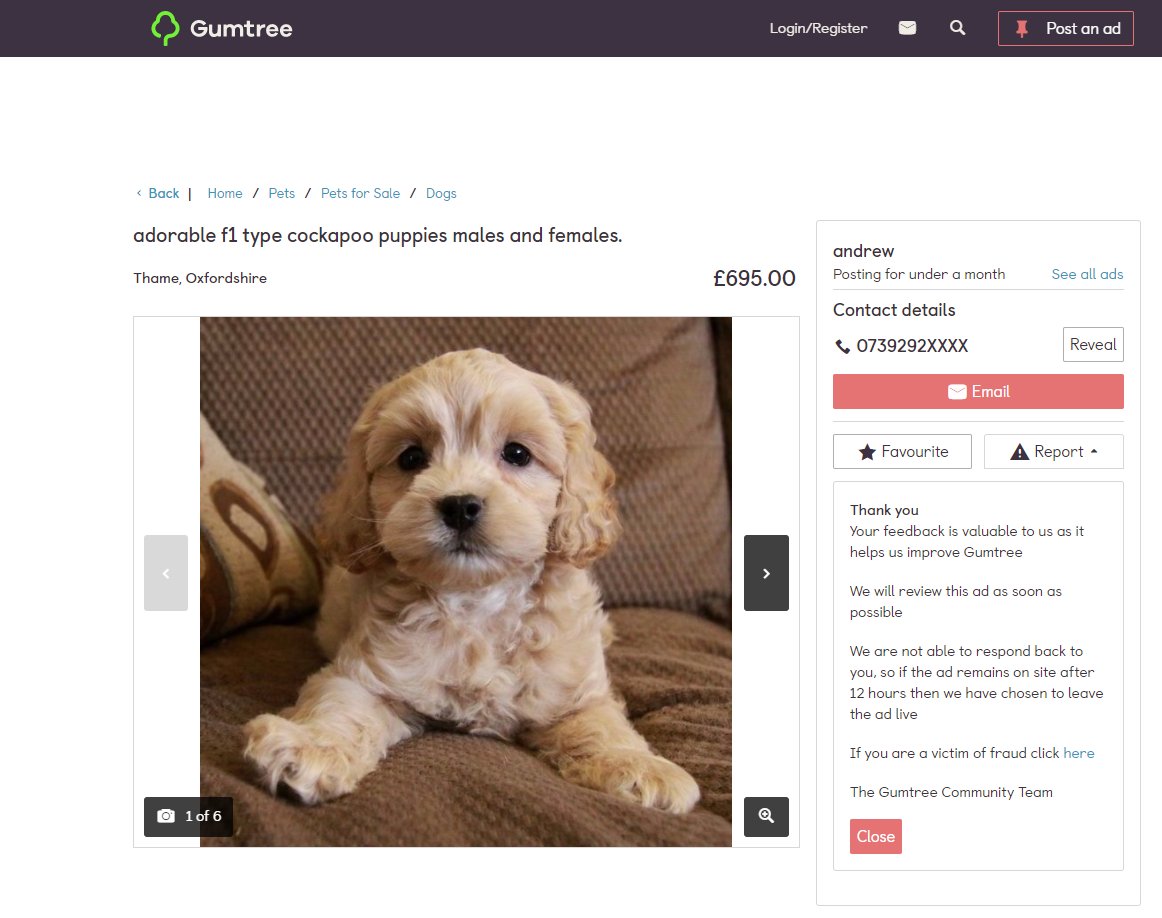This screenshot has width=1162, height=918.
Task: Show the next puppy photo
Action: tap(766, 573)
